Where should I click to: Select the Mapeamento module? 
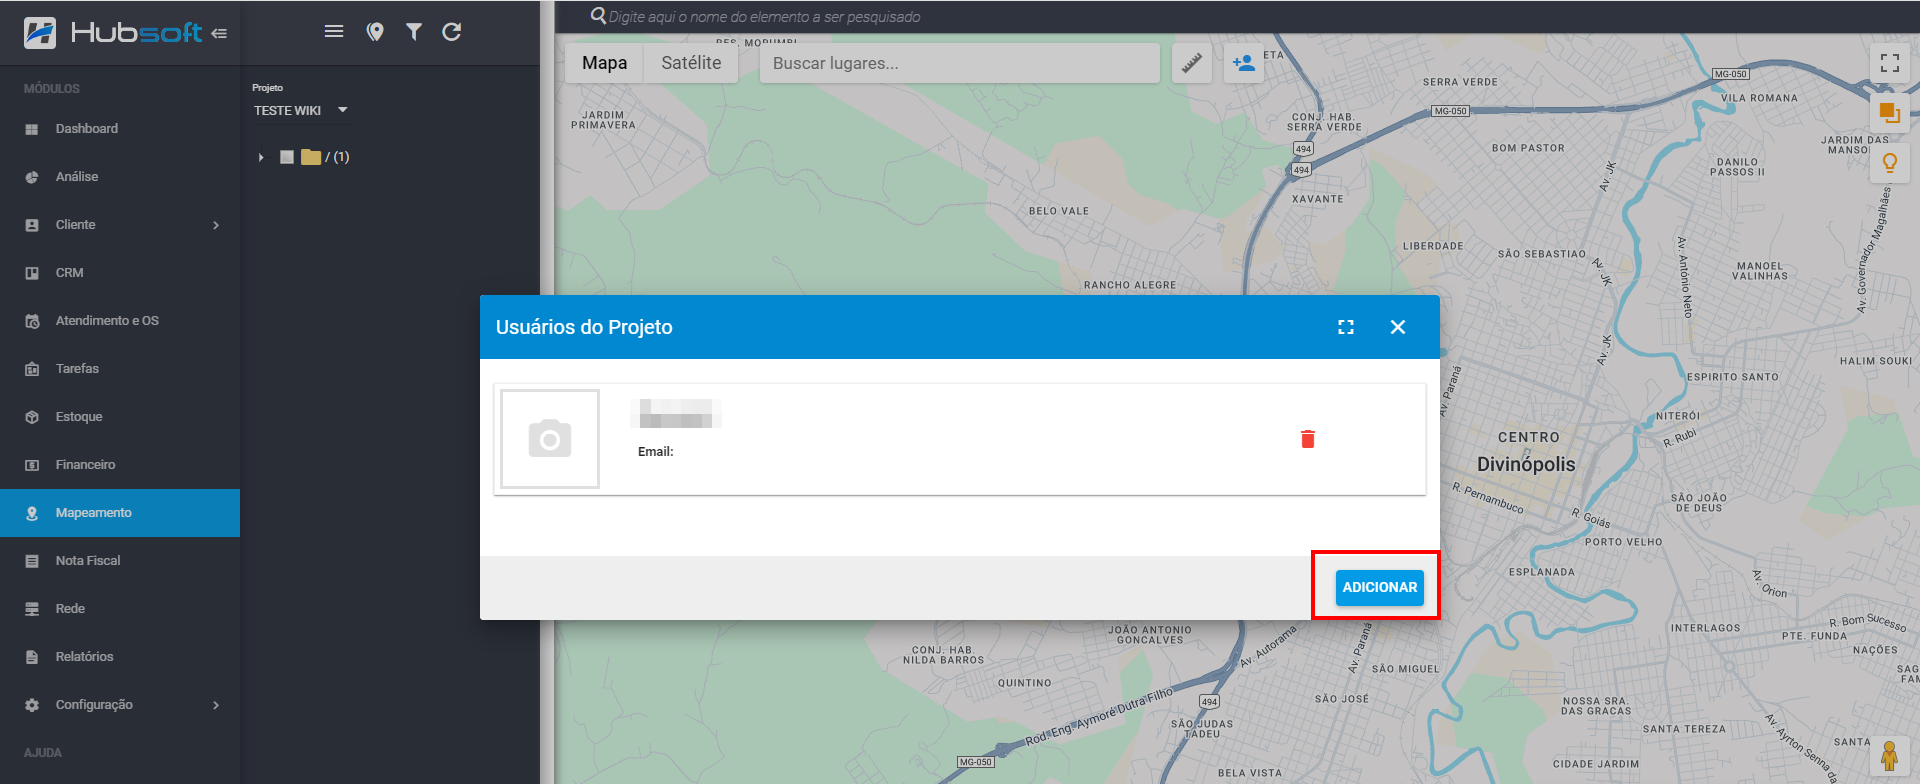tap(120, 513)
